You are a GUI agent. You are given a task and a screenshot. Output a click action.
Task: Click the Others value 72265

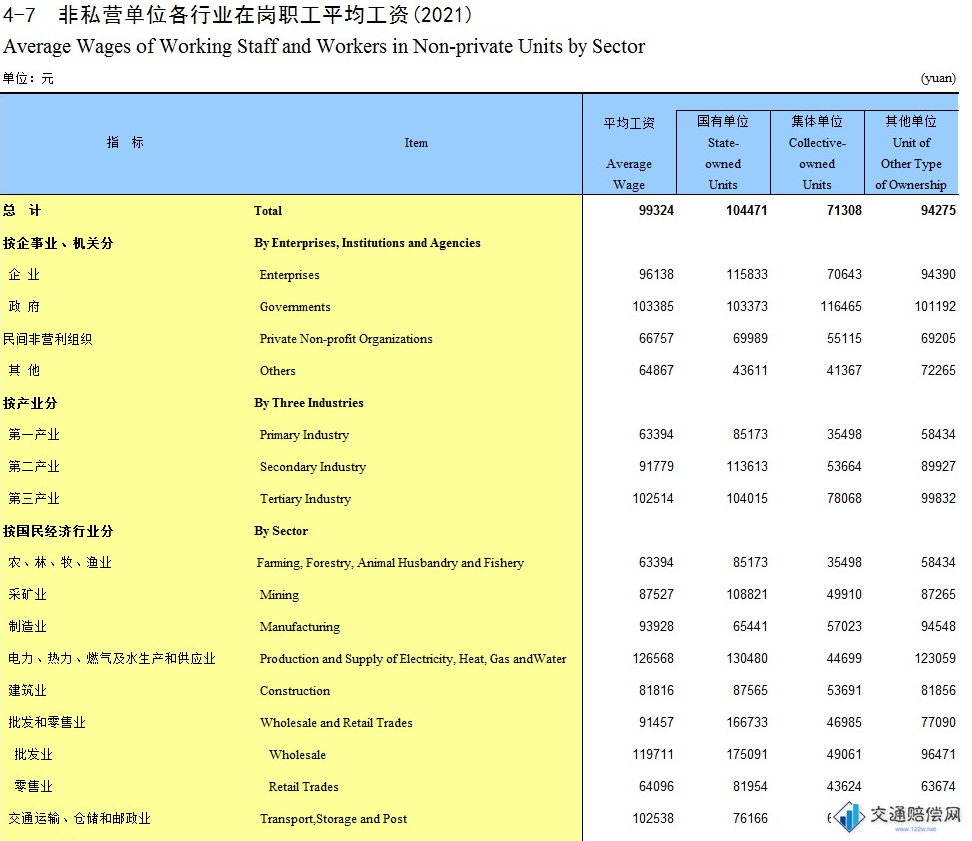(x=938, y=370)
